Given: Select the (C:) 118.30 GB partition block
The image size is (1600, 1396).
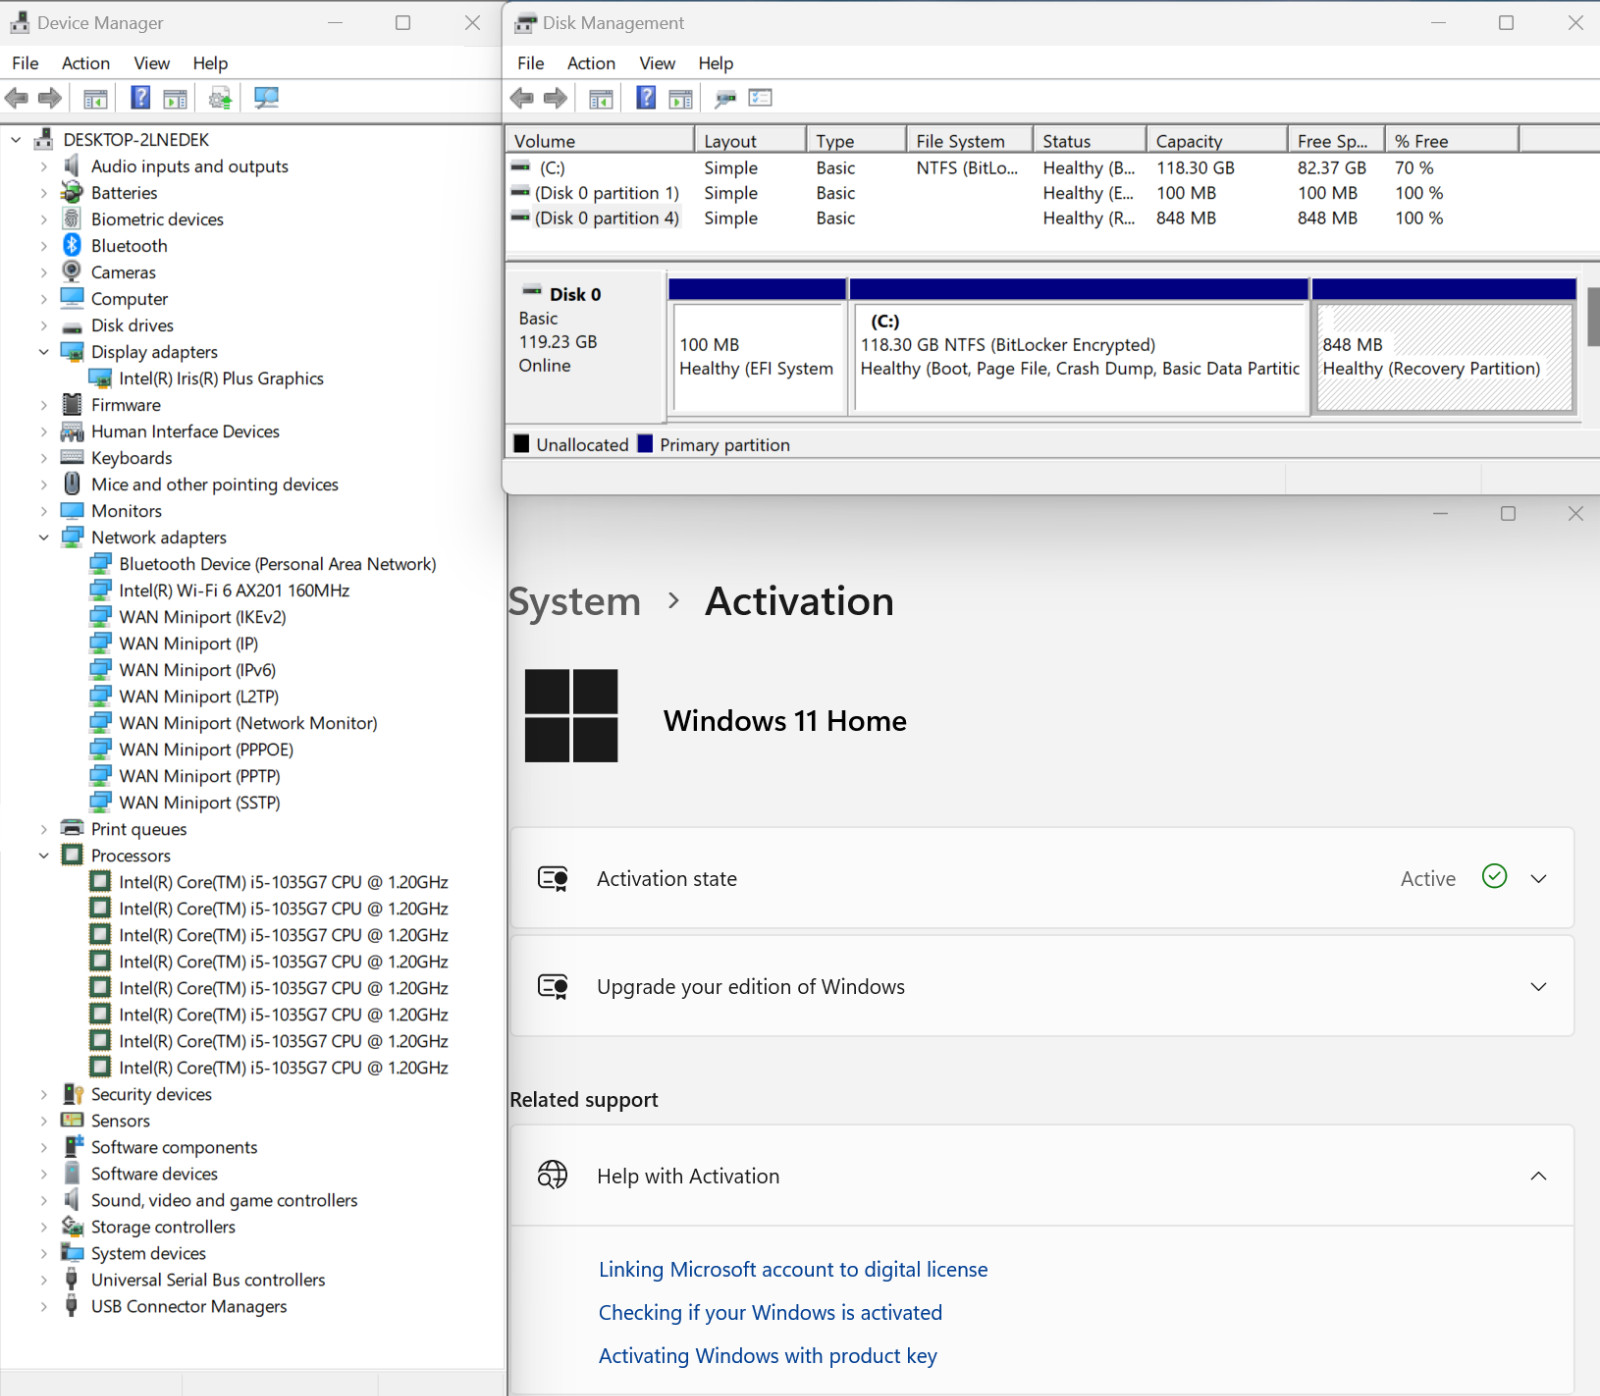Looking at the screenshot, I should (1079, 346).
